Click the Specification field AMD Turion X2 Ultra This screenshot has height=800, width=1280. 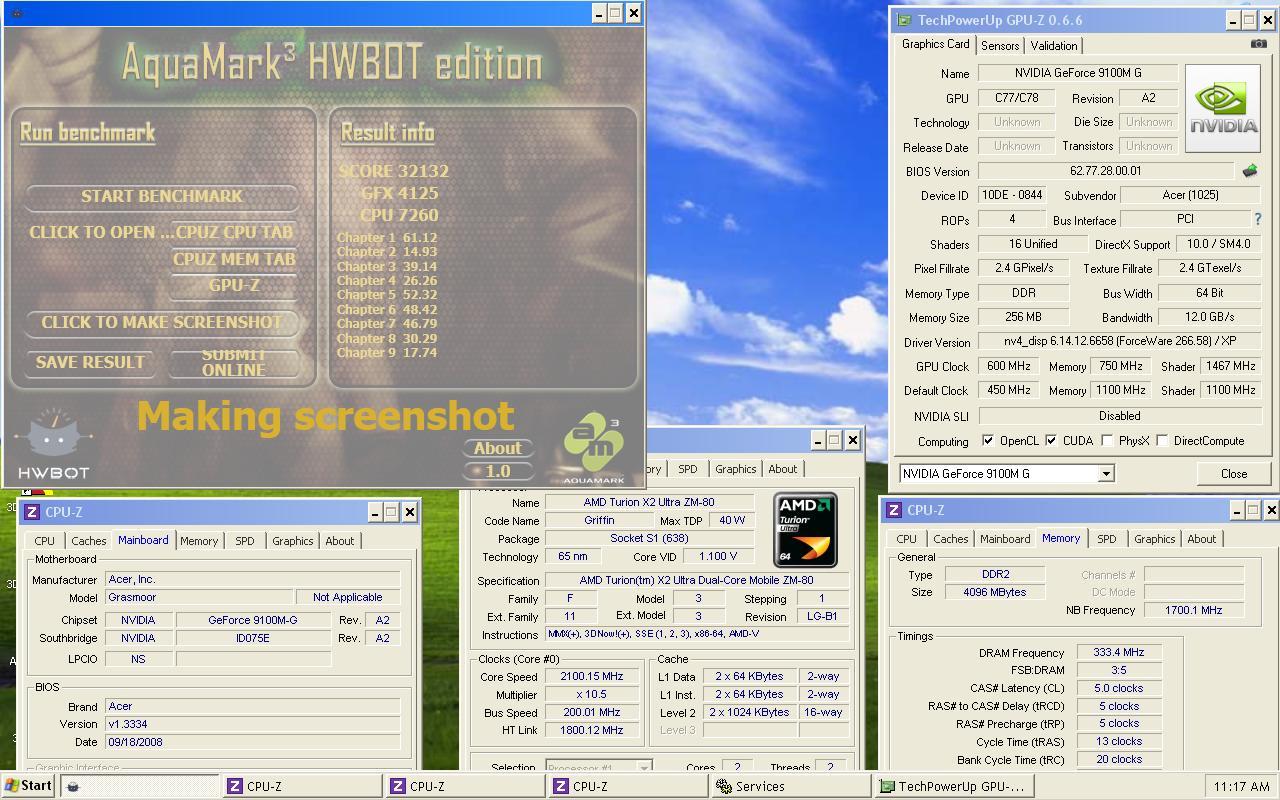(697, 581)
